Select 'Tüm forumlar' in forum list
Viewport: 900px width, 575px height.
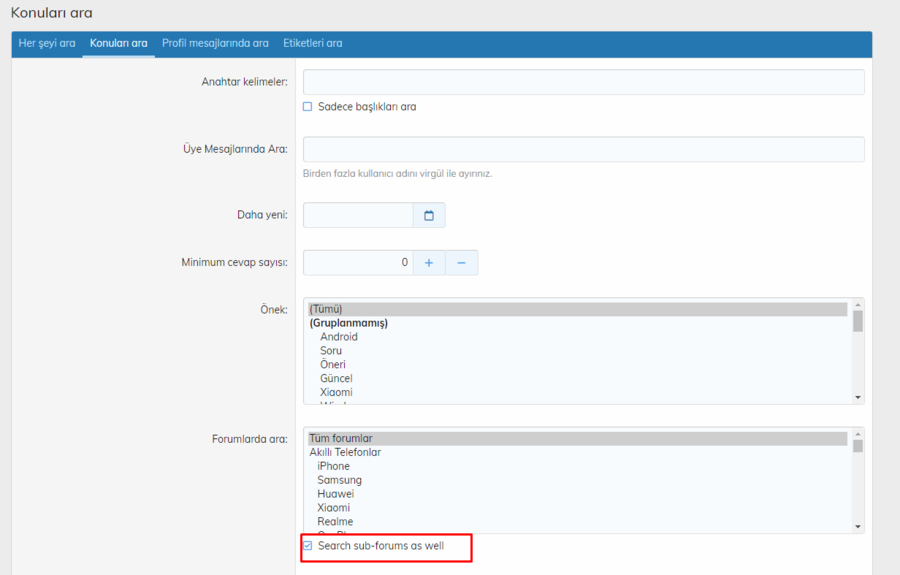577,438
